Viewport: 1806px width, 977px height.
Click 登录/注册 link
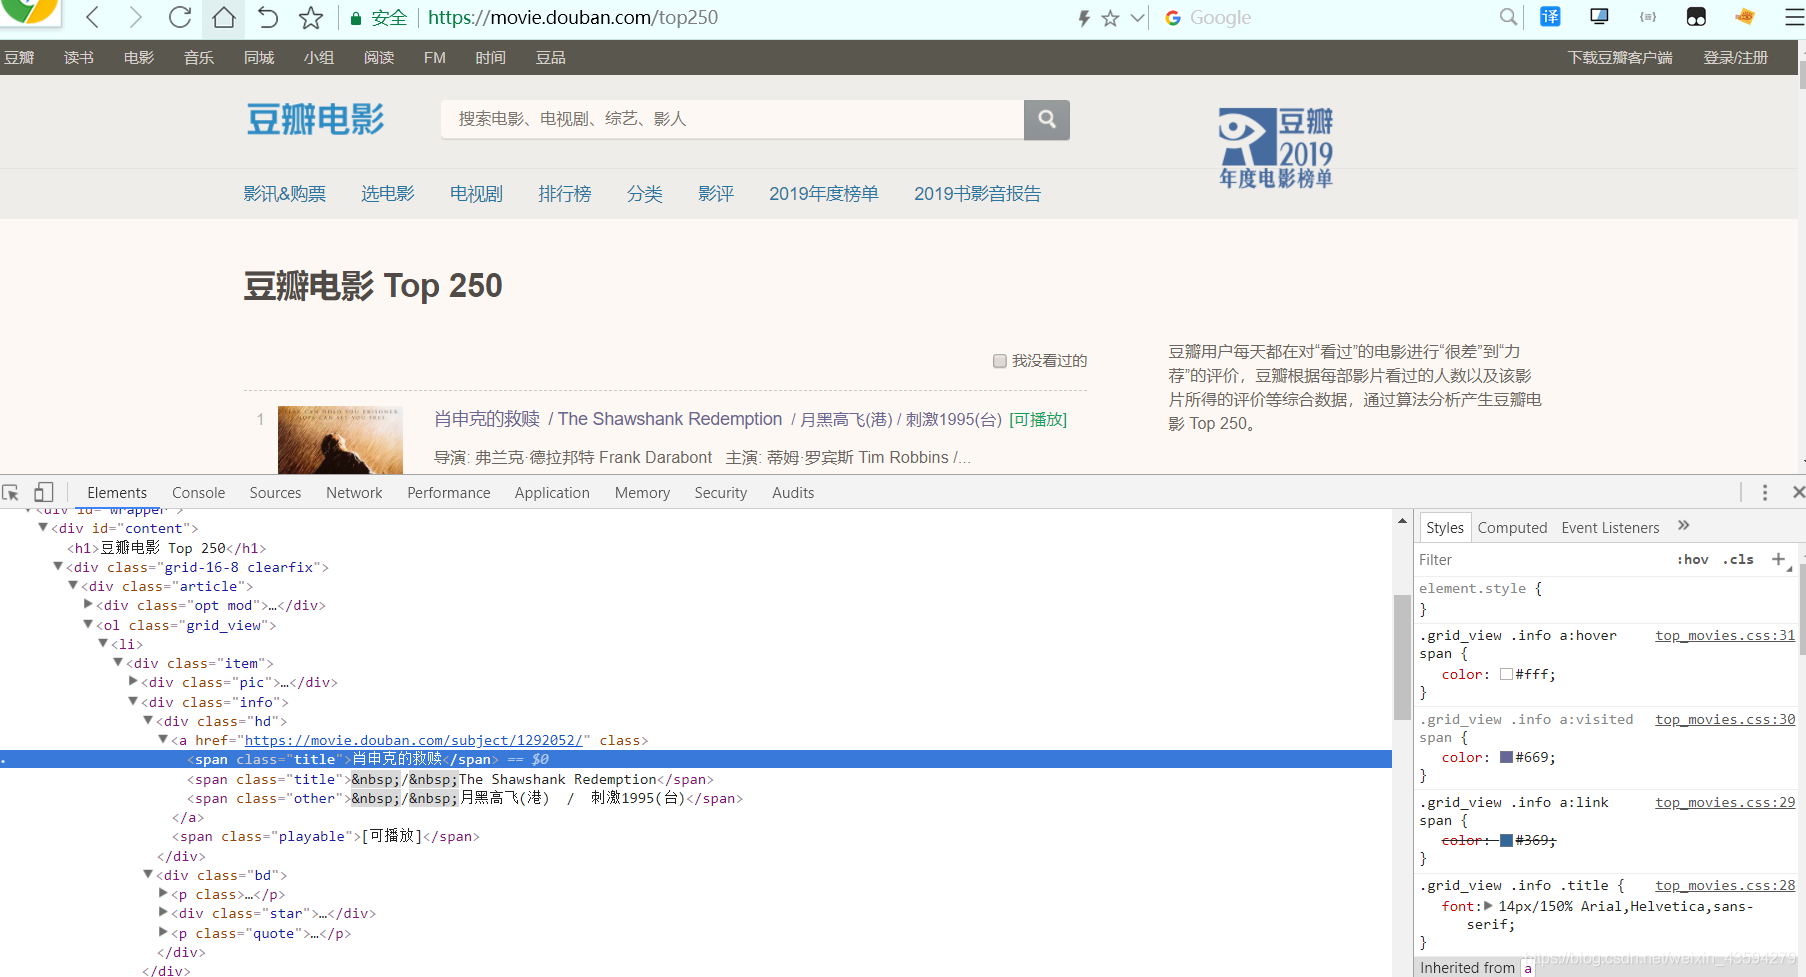[1736, 58]
